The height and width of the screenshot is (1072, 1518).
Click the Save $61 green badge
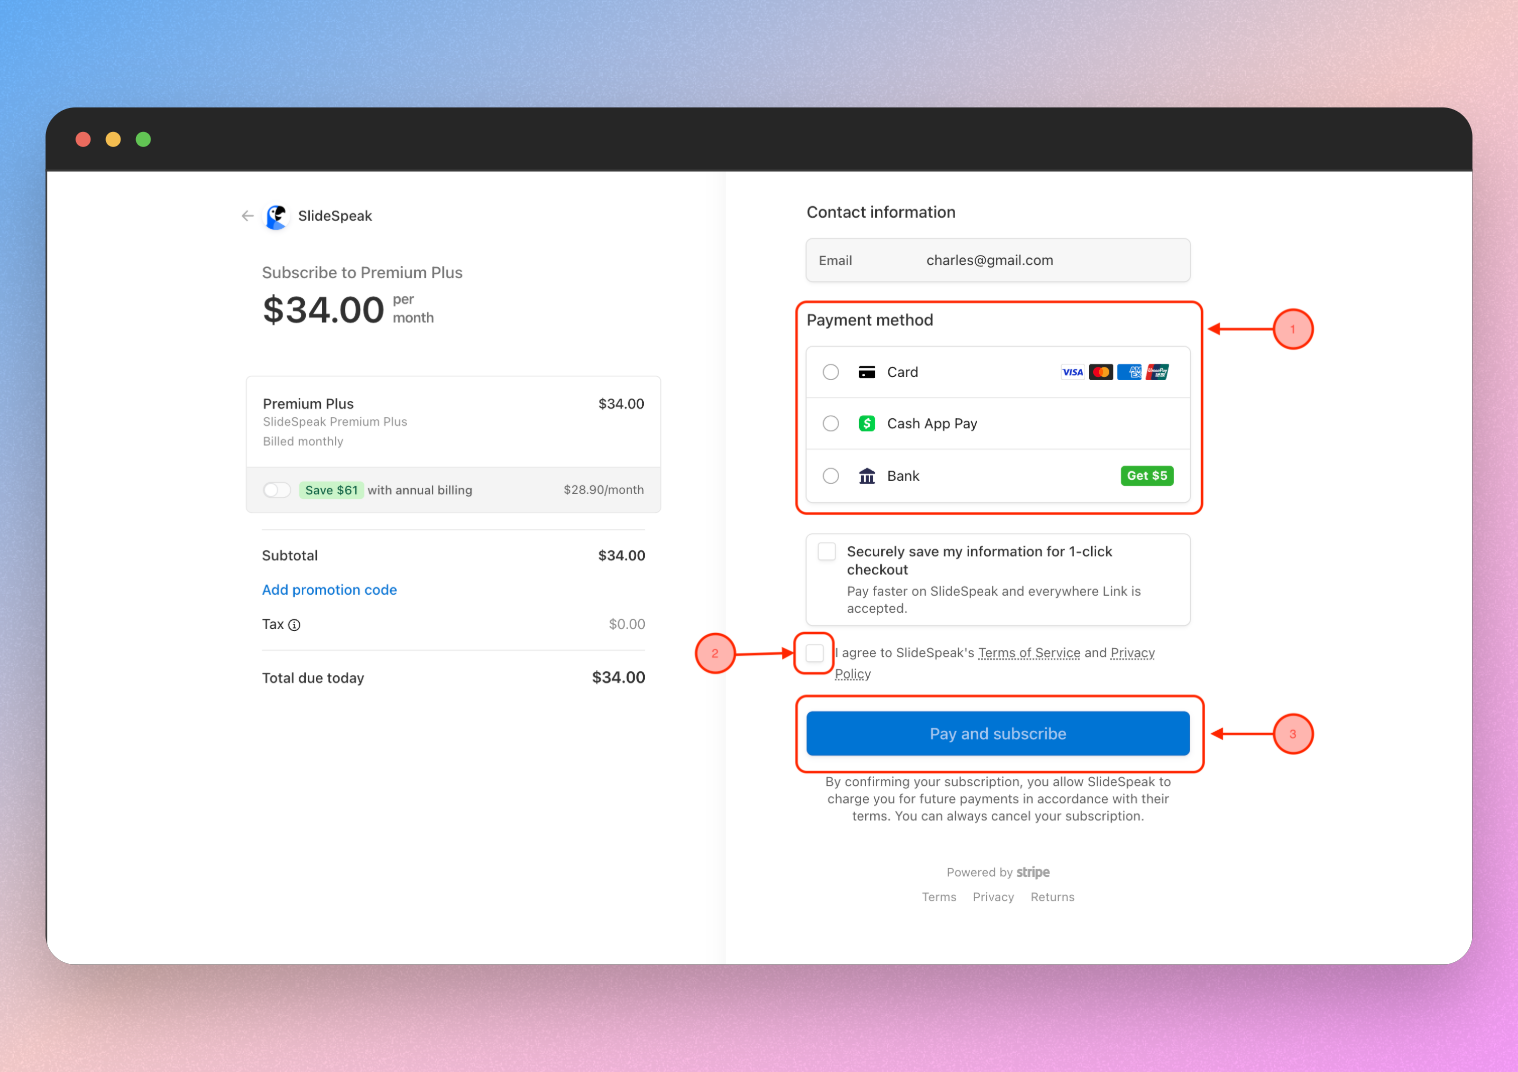tap(331, 490)
